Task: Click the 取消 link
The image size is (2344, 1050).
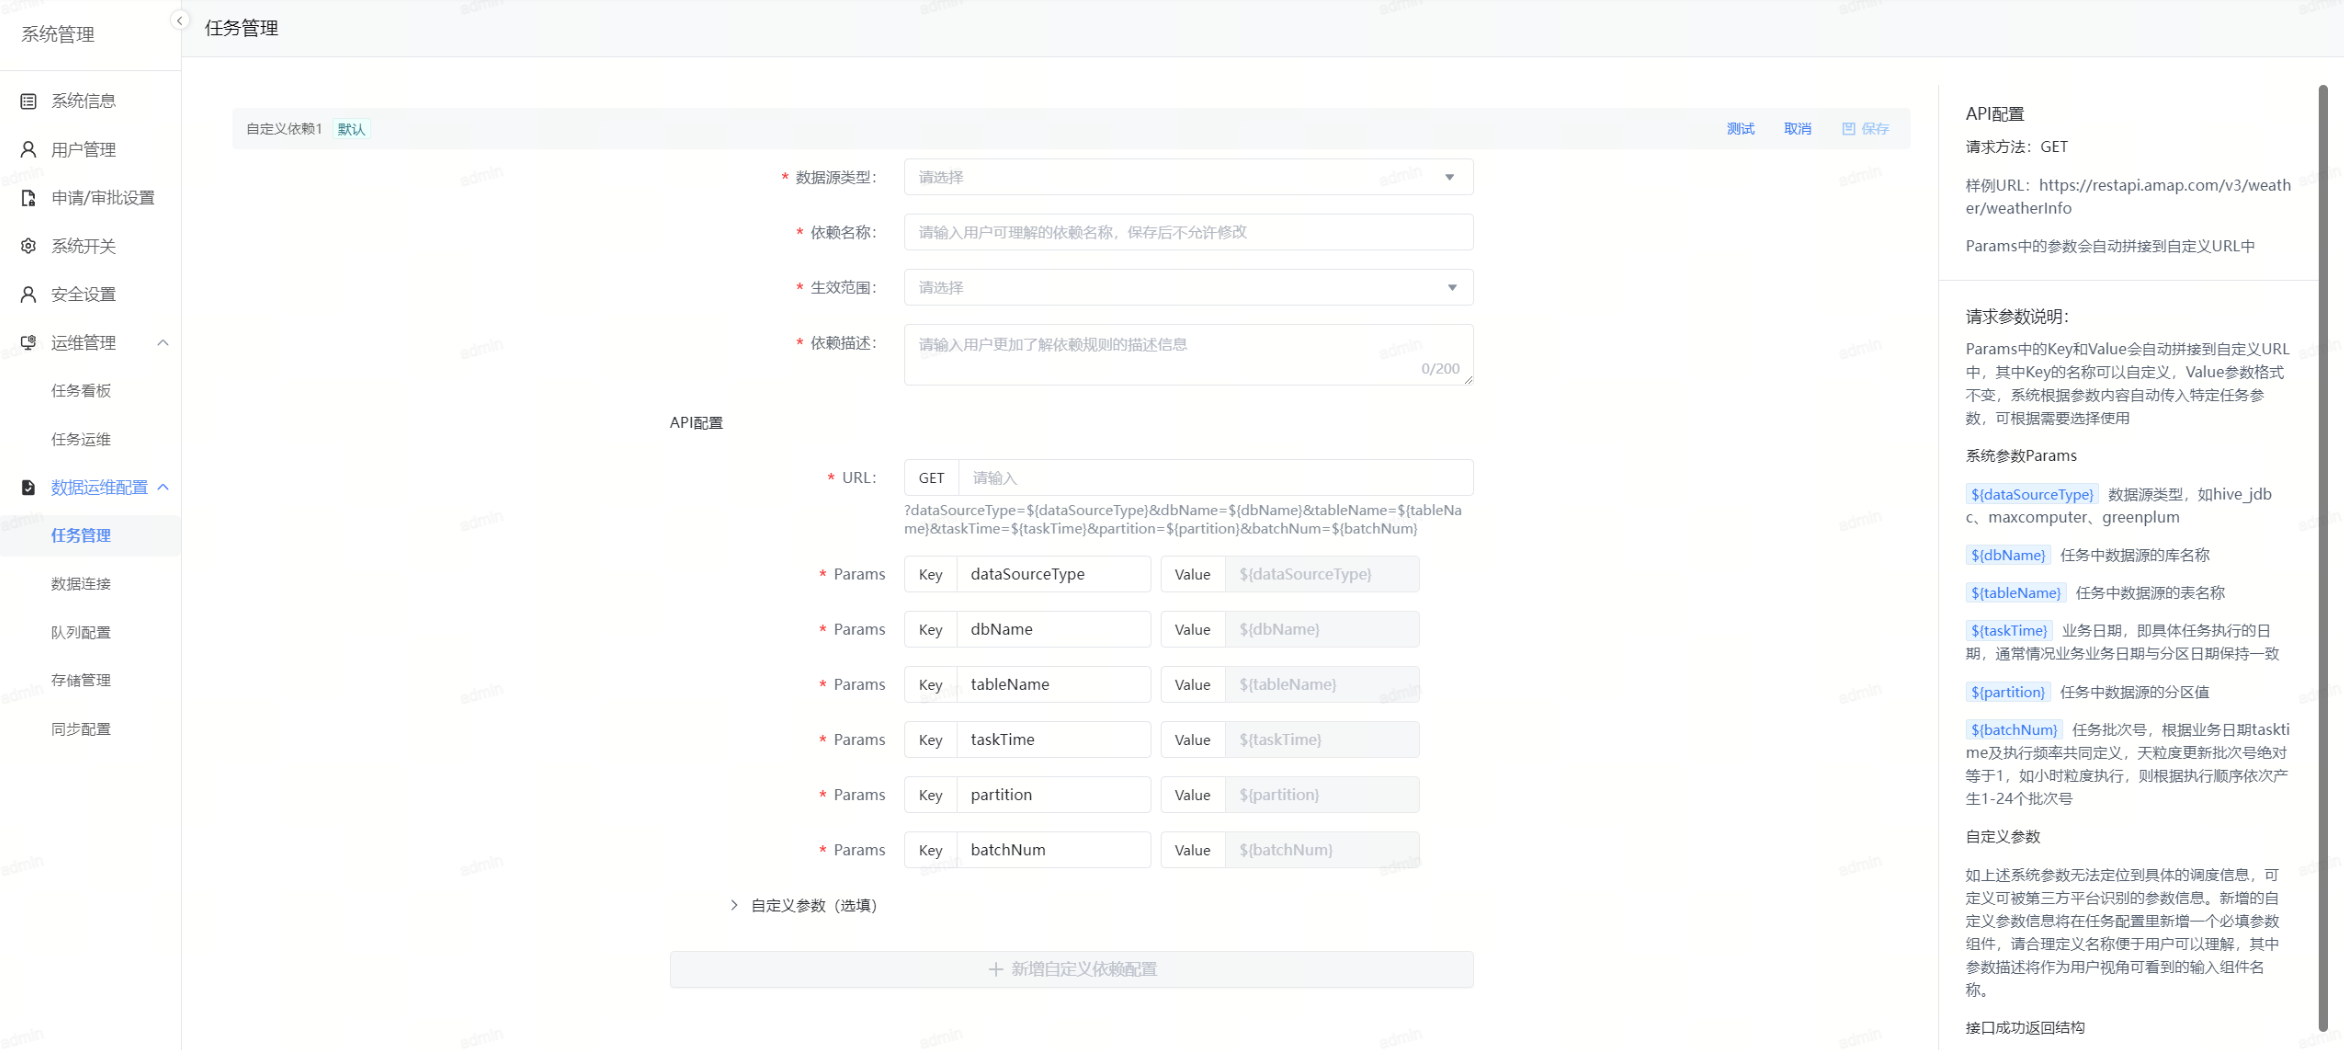Action: [x=1797, y=129]
